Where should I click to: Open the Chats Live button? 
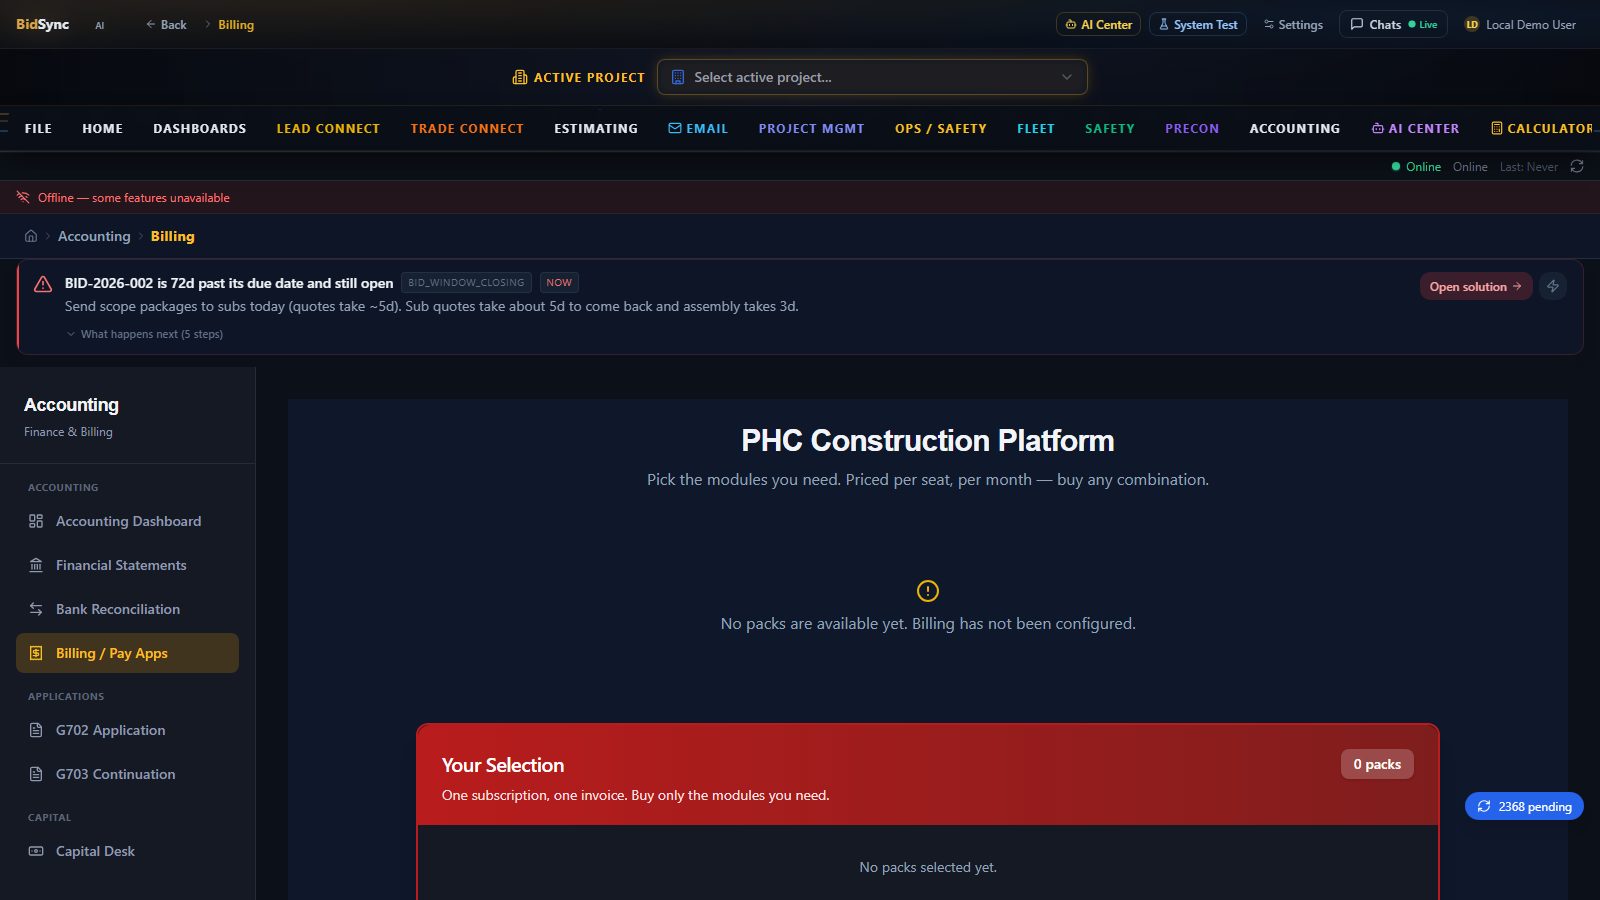click(x=1394, y=24)
